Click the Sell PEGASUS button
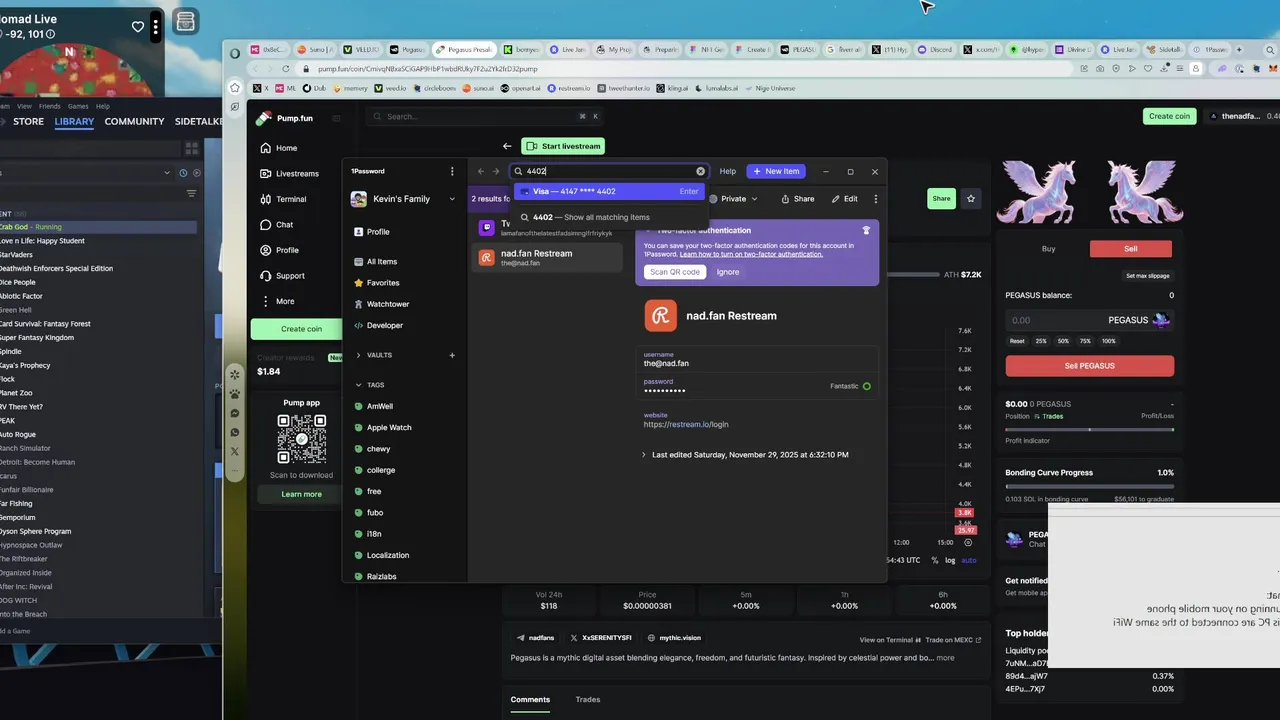 pos(1089,366)
